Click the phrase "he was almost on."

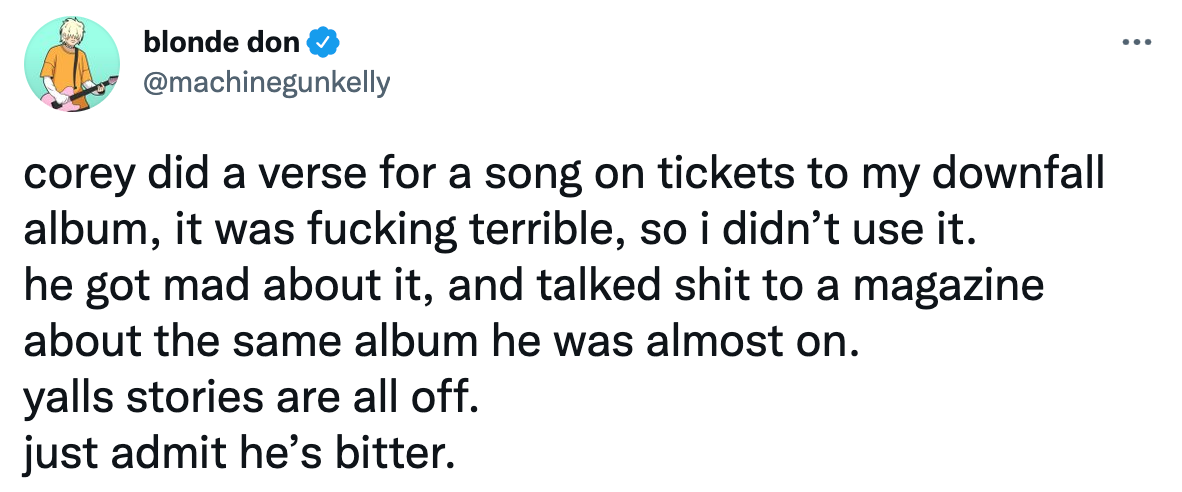674,343
